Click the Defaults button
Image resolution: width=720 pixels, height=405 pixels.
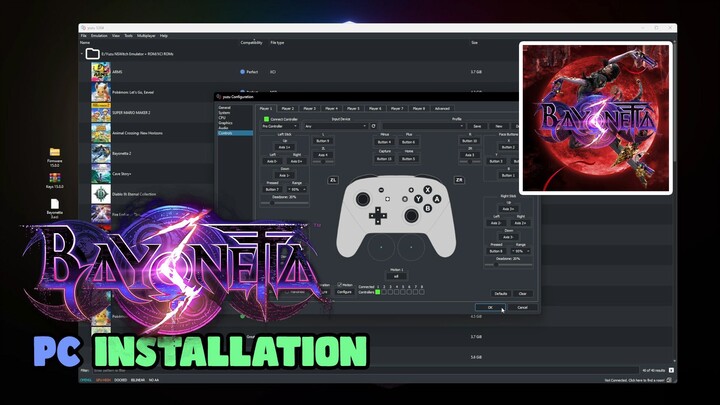click(501, 293)
